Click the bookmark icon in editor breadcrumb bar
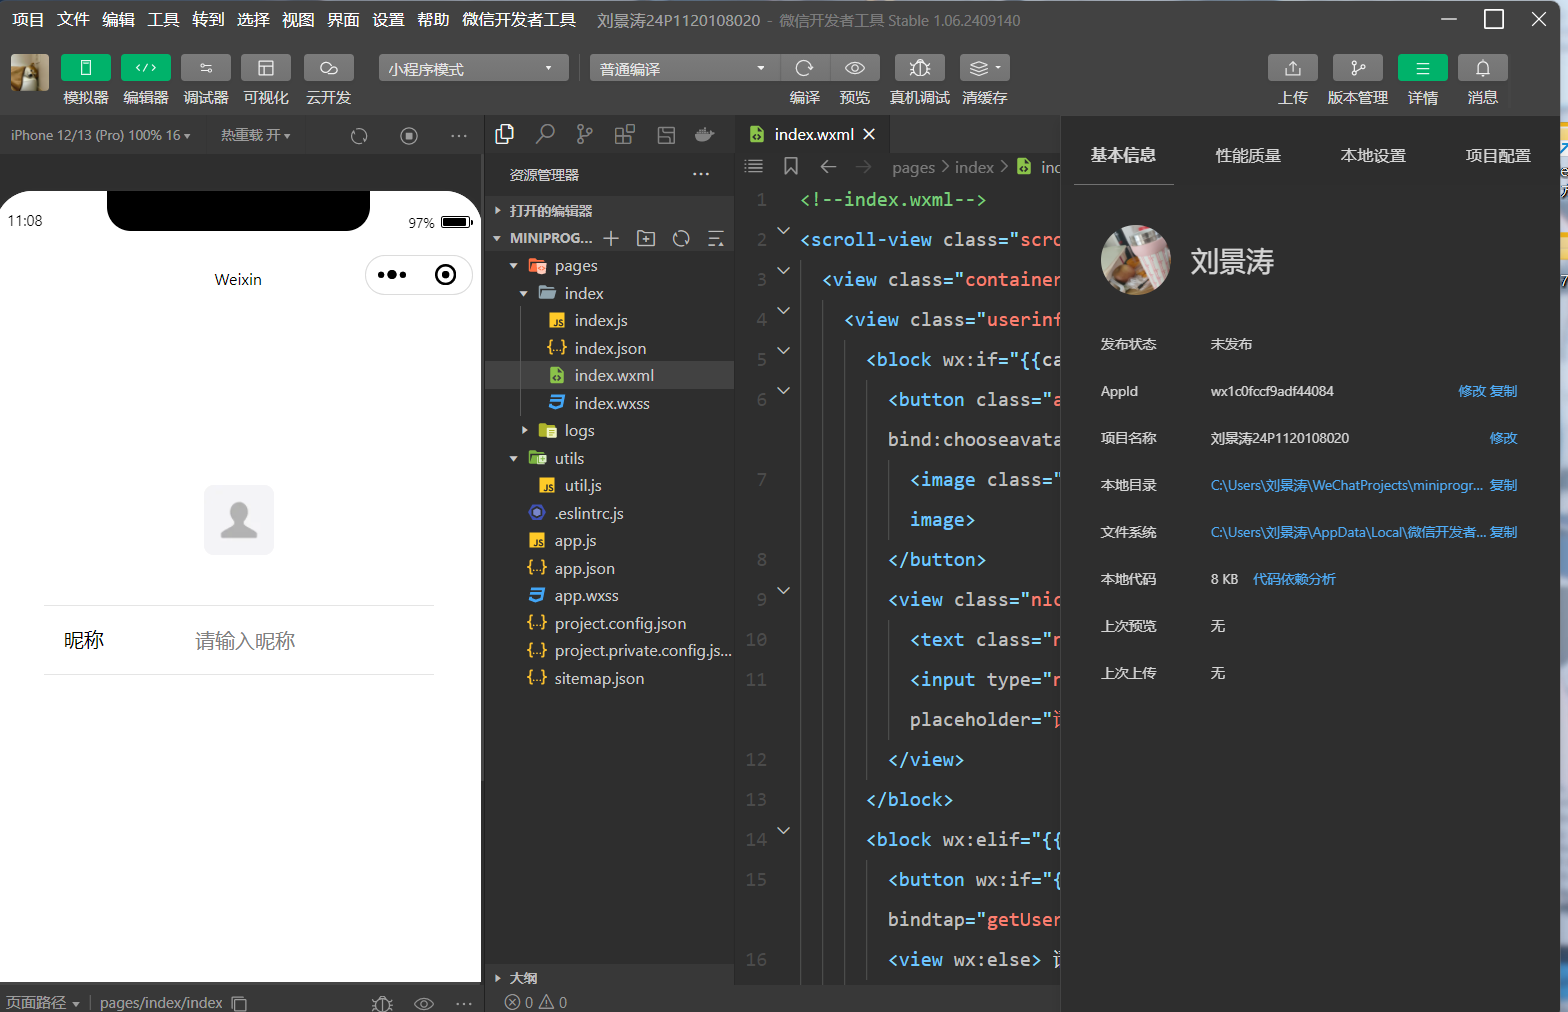The height and width of the screenshot is (1012, 1568). point(791,166)
